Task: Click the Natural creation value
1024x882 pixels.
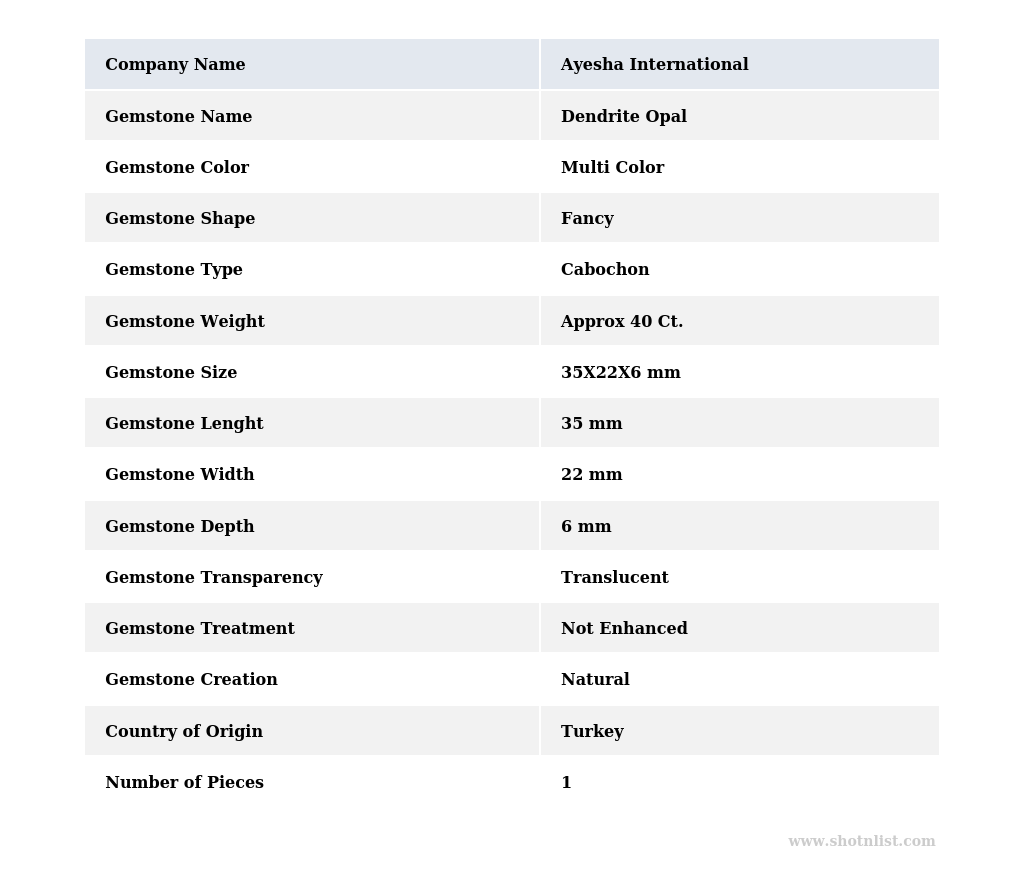Action: coord(595,680)
